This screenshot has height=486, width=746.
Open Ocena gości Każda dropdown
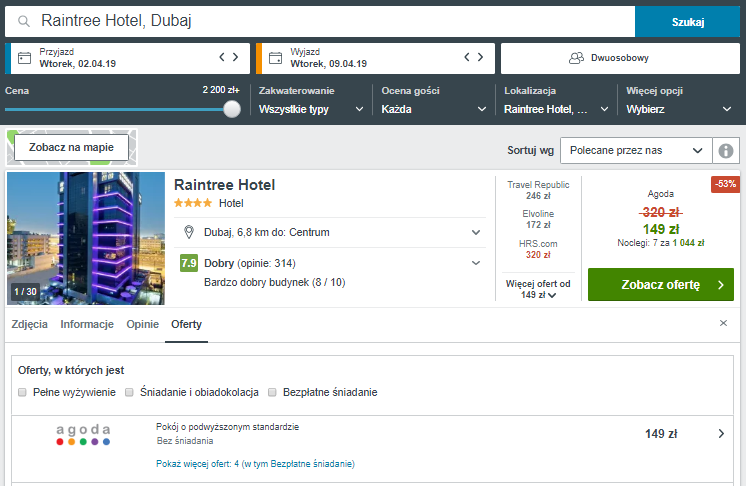click(433, 109)
